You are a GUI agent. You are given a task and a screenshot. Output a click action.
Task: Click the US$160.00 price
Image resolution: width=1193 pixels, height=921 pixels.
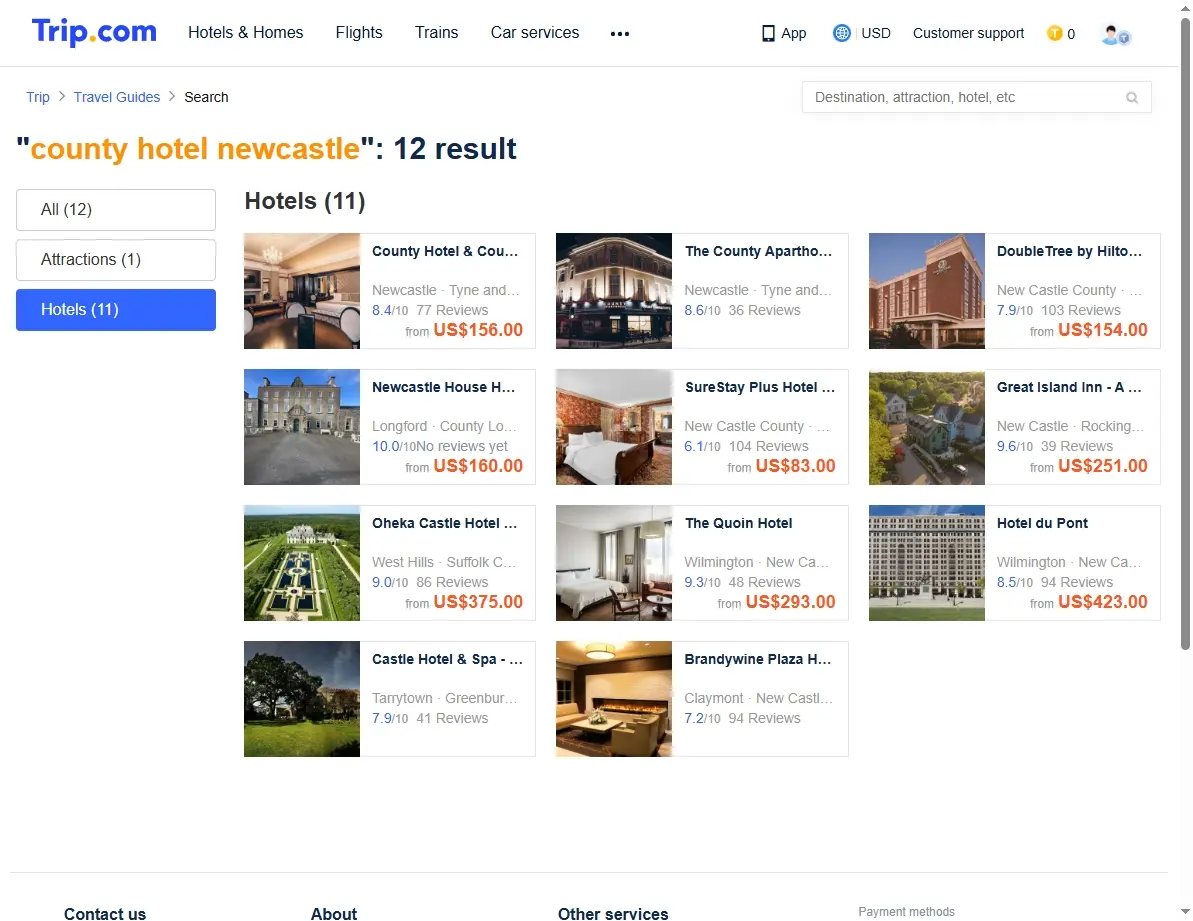coord(478,466)
